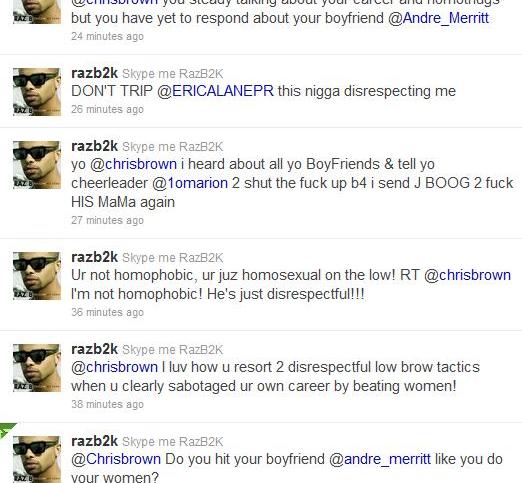Click the green corner flag icon
Screen dimensions: 522x483
click(7, 430)
